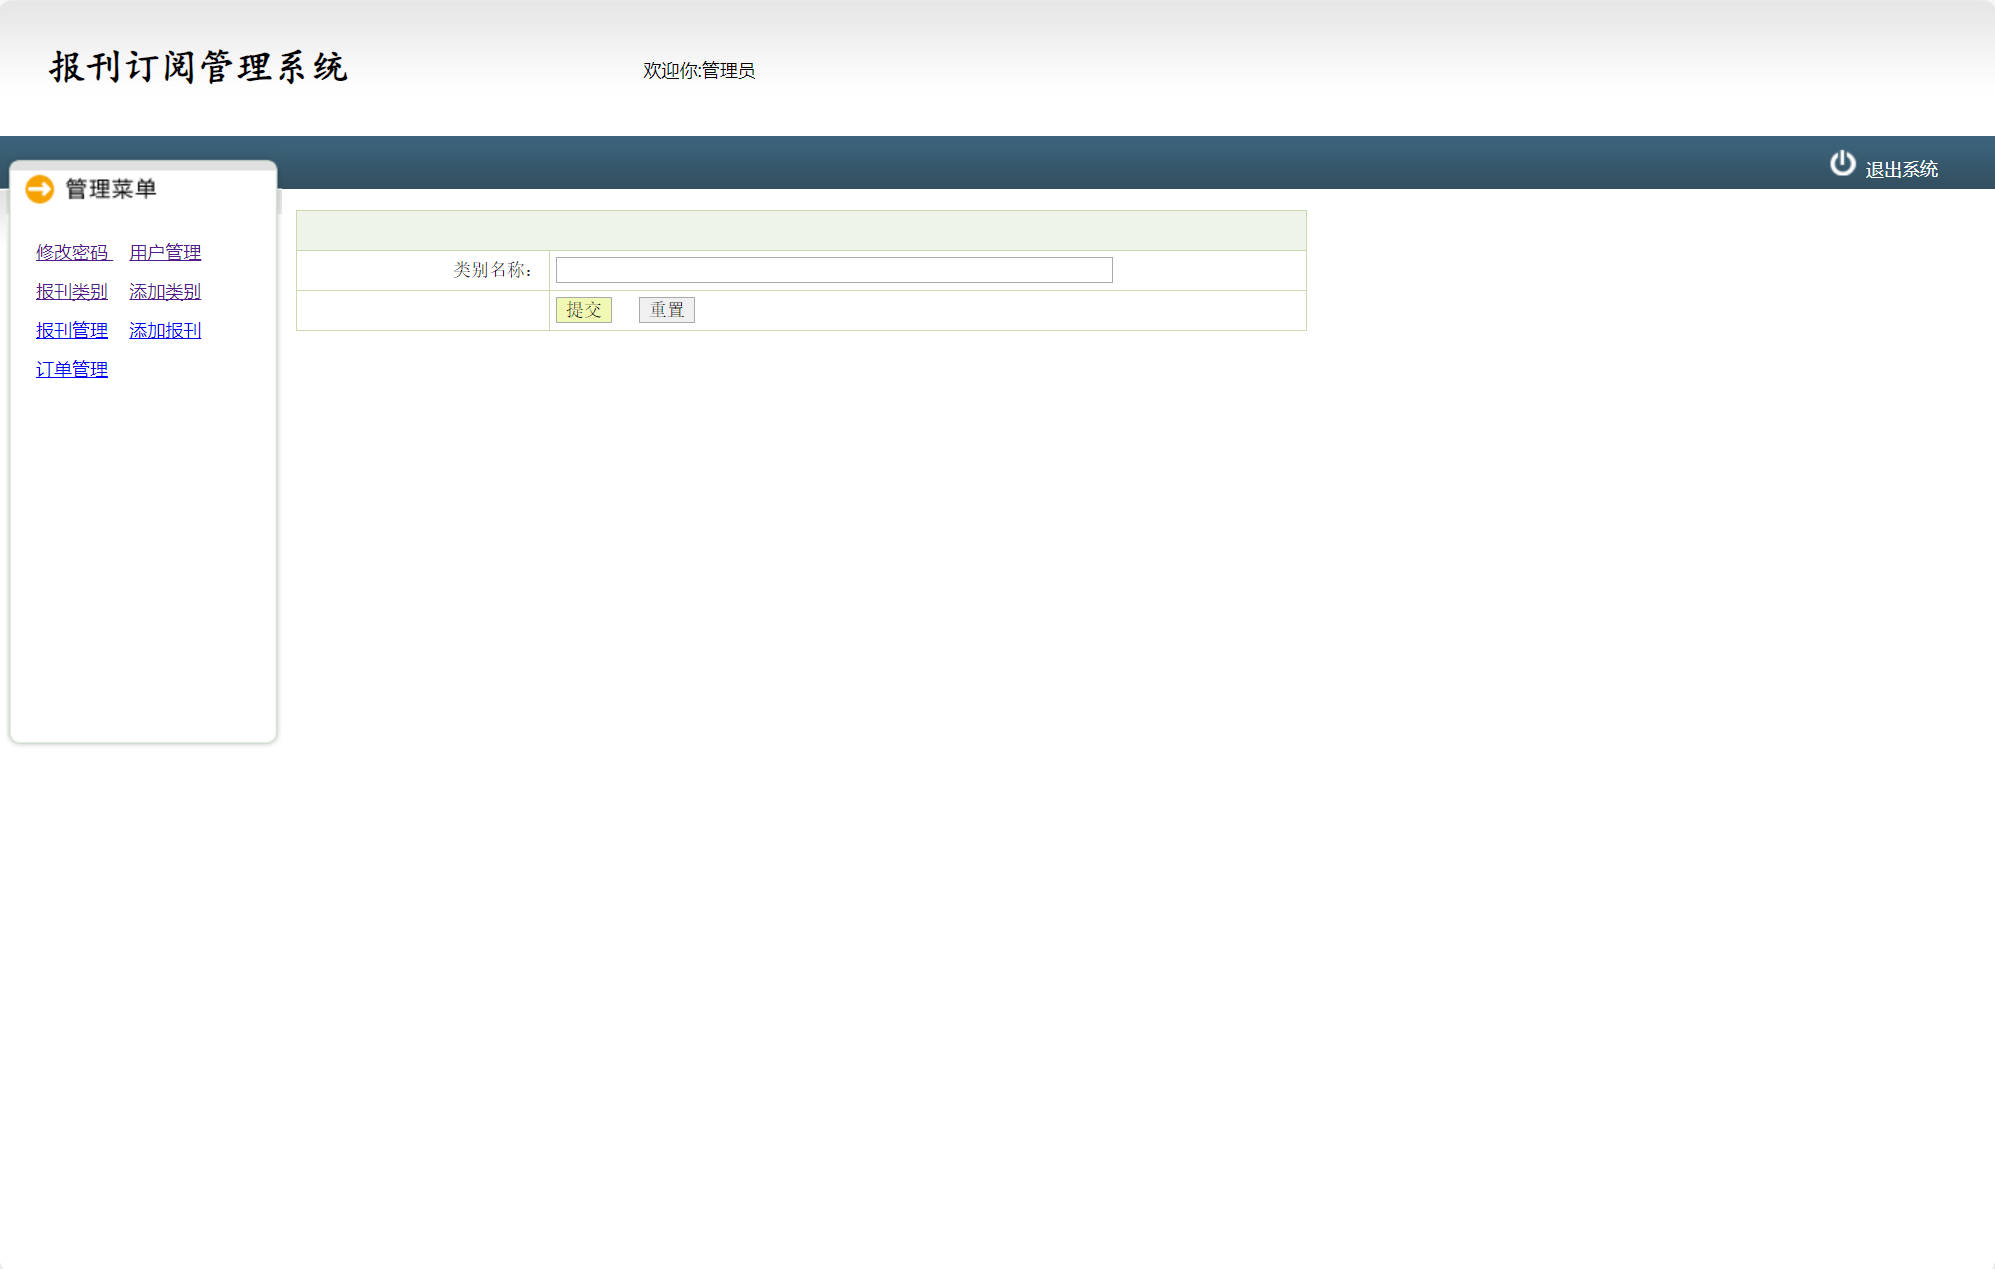Select the 添加报刊 menu entry

click(165, 331)
